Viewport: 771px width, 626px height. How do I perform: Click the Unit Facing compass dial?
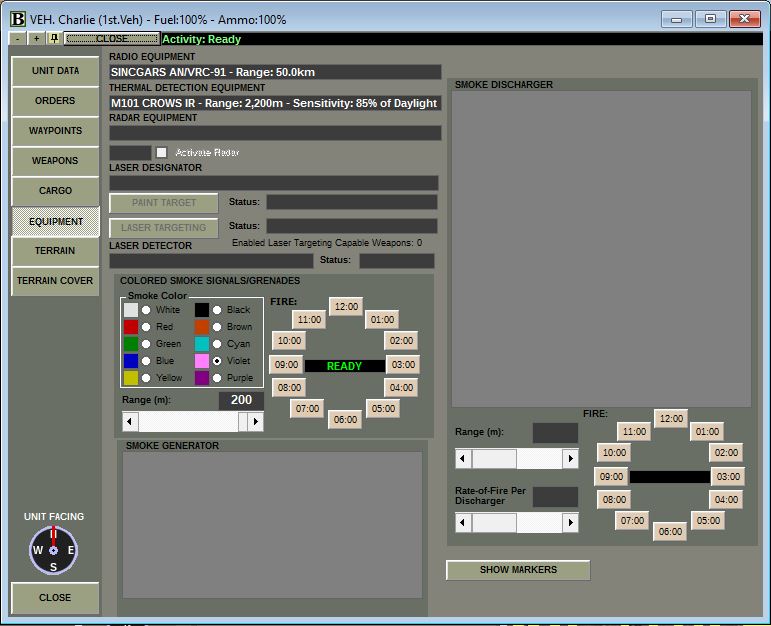point(54,550)
